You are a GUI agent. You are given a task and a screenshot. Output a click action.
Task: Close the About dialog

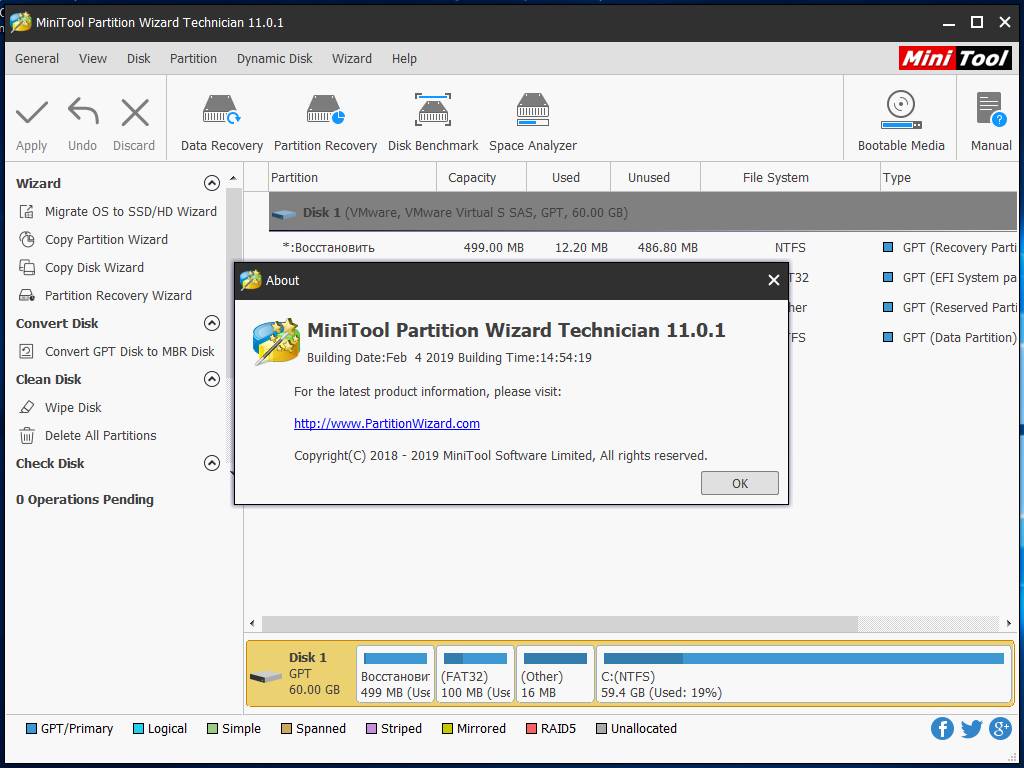tap(773, 281)
